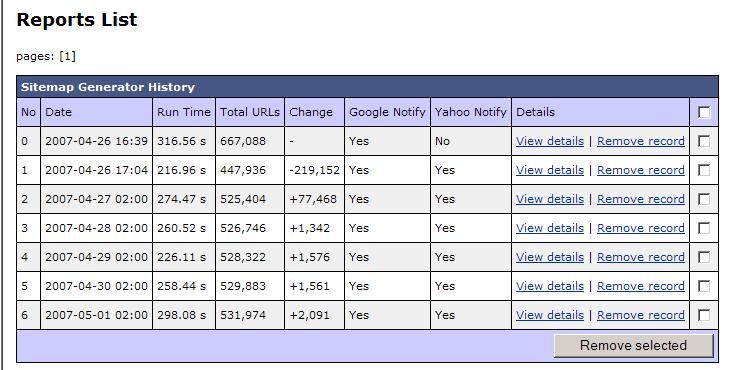Click the Remove selected button
Image resolution: width=729 pixels, height=370 pixels.
[633, 345]
